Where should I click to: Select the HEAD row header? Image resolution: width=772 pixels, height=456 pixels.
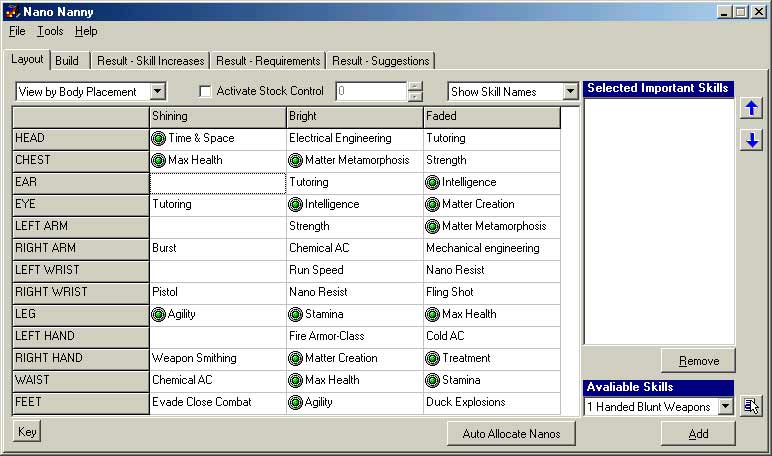(81, 138)
